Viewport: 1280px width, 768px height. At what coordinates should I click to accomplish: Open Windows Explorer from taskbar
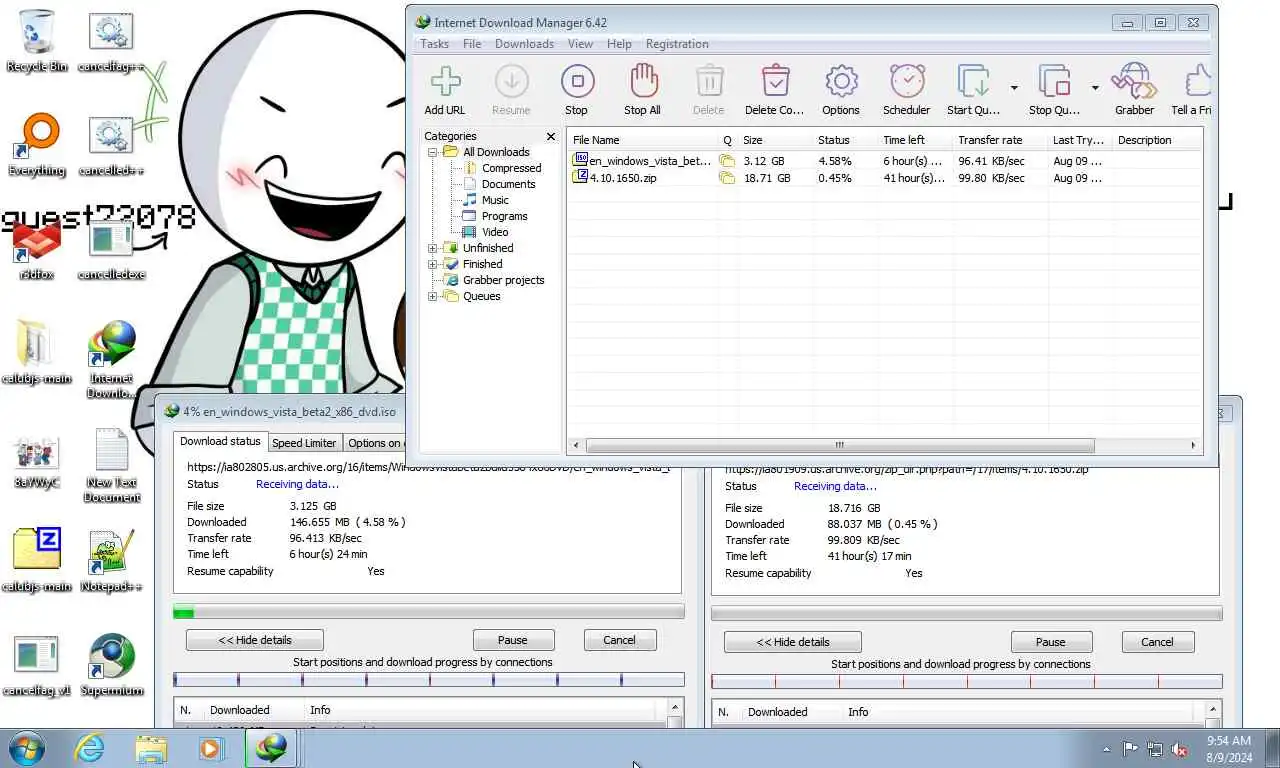coord(151,747)
